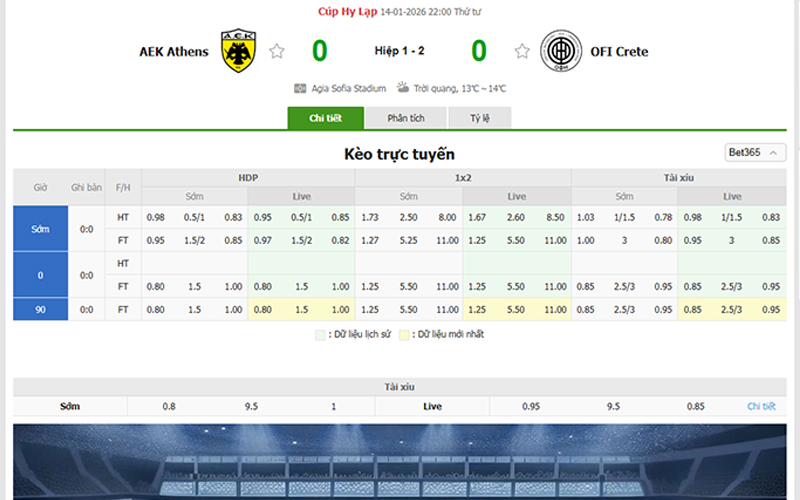Open the Bet365 bookmaker dropdown
The width and height of the screenshot is (800, 500).
pyautogui.click(x=755, y=153)
